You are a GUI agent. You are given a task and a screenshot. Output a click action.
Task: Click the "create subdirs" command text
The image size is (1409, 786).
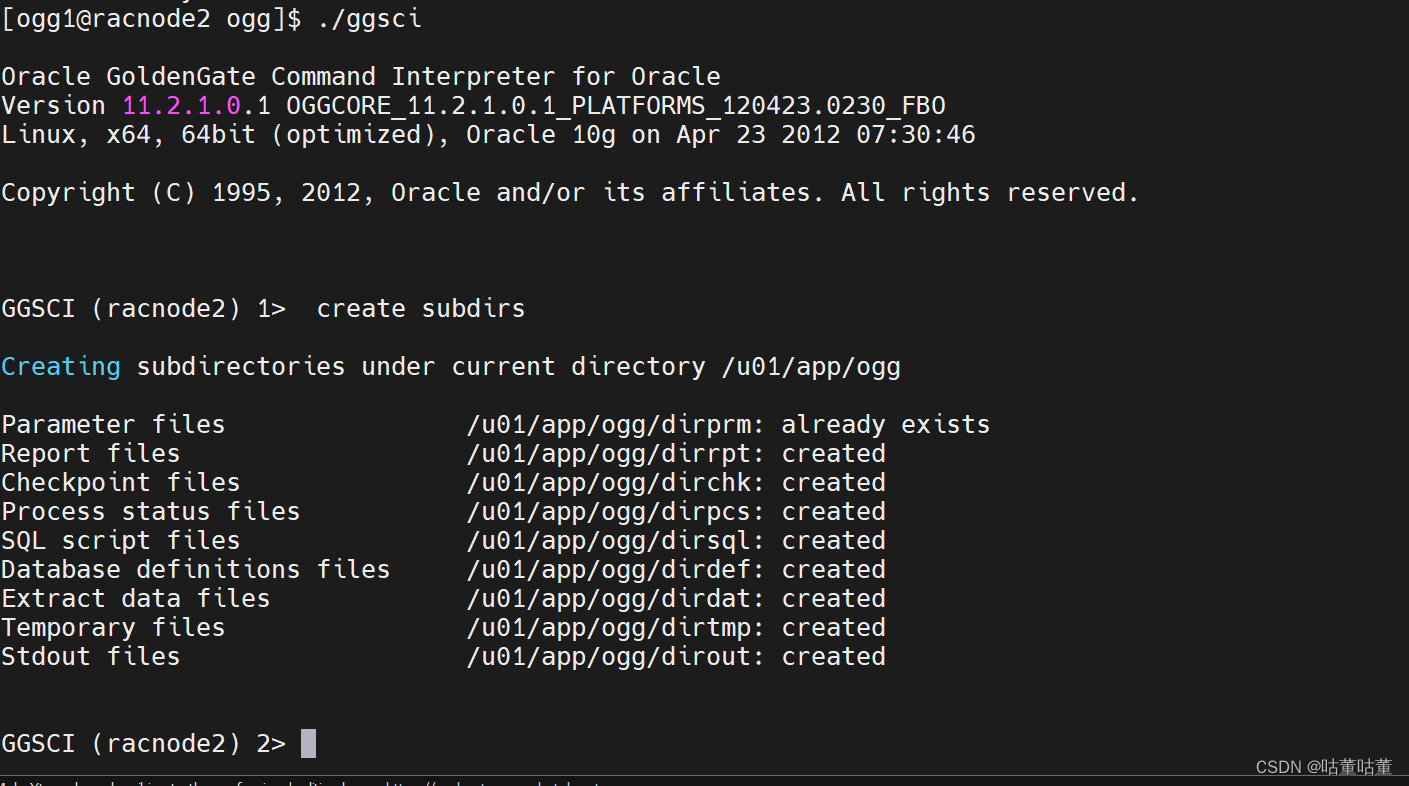[420, 308]
